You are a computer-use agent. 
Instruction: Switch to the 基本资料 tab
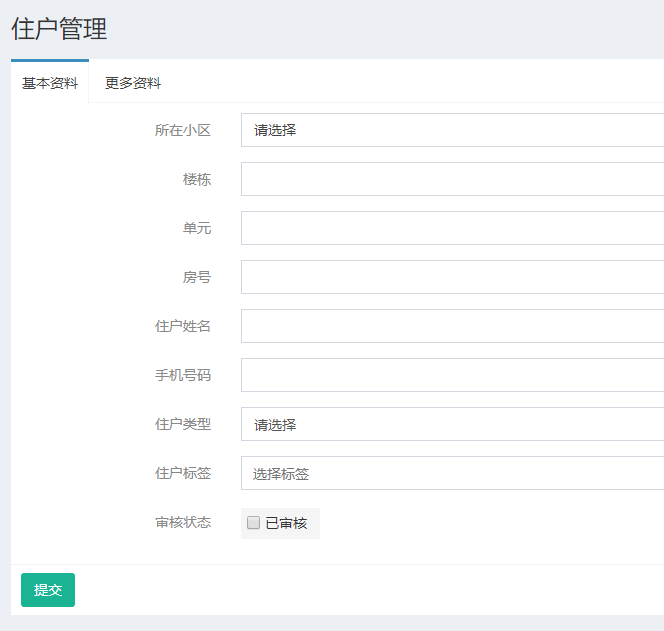[50, 84]
